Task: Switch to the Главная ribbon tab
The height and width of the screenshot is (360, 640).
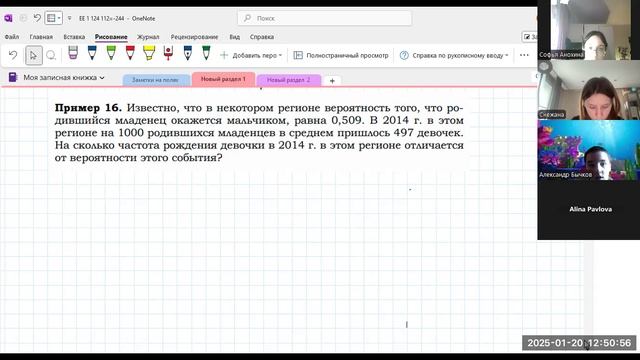Action: click(41, 37)
